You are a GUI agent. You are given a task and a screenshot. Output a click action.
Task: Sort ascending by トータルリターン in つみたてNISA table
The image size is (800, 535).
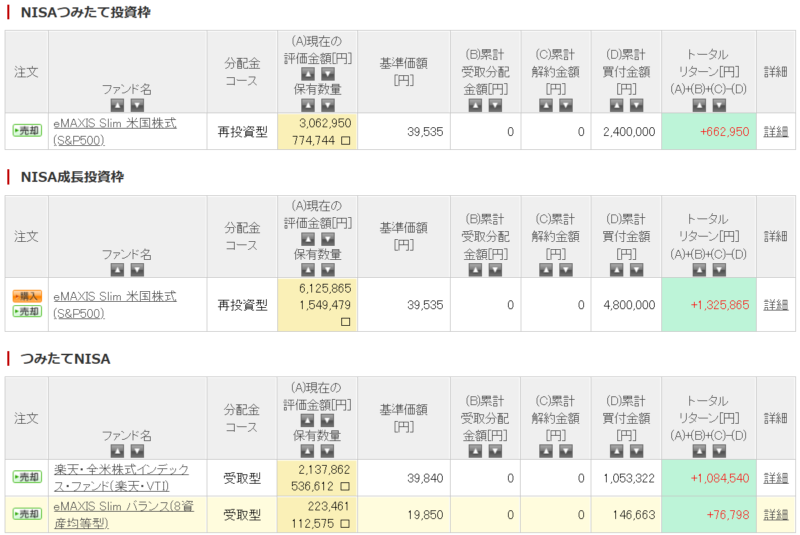click(x=698, y=451)
